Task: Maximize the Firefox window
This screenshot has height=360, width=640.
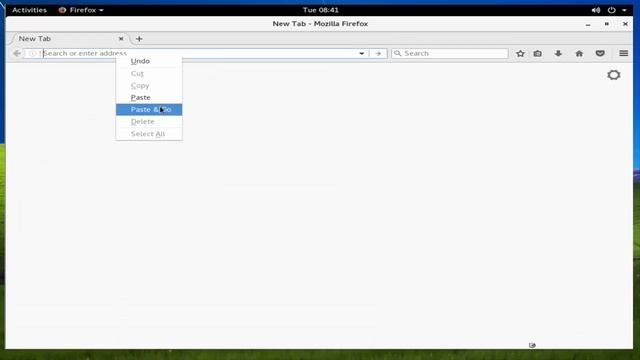Action: pos(607,24)
